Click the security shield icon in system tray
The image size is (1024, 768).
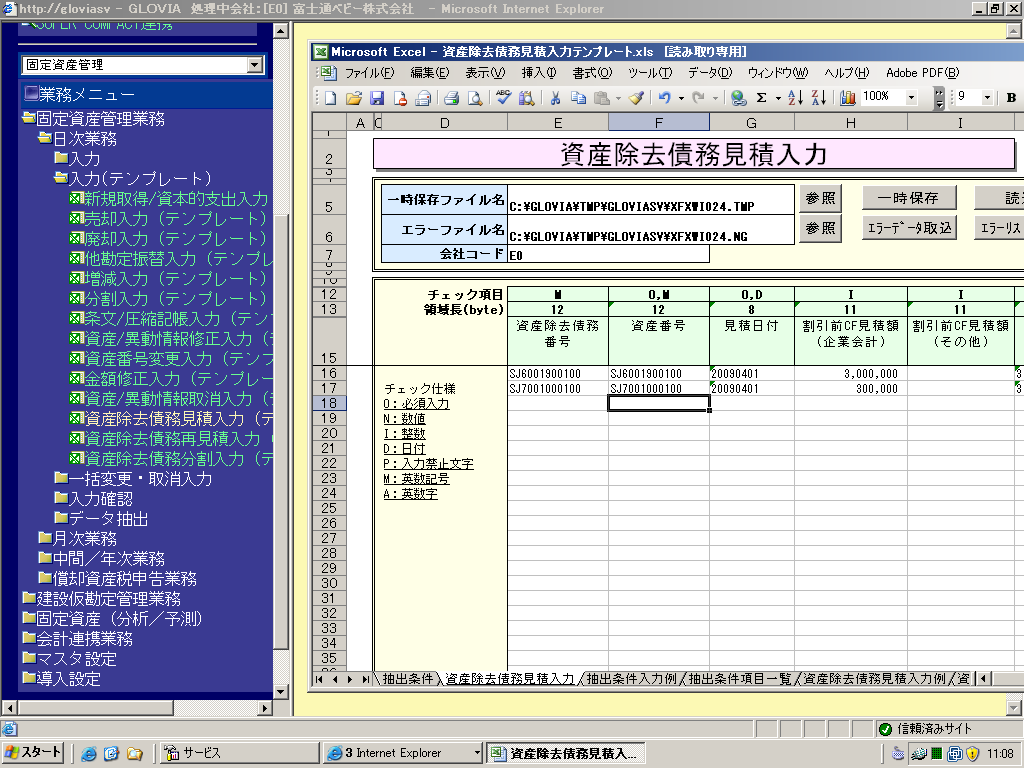(972, 754)
